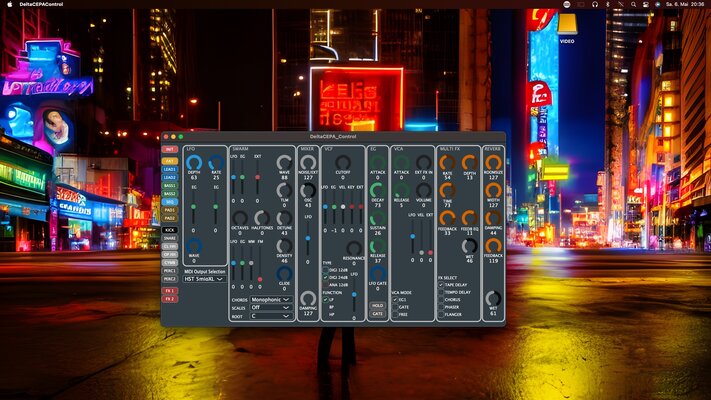Click the LFO DEPTH knob
Screen dimensions: 711x400
pyautogui.click(x=194, y=162)
